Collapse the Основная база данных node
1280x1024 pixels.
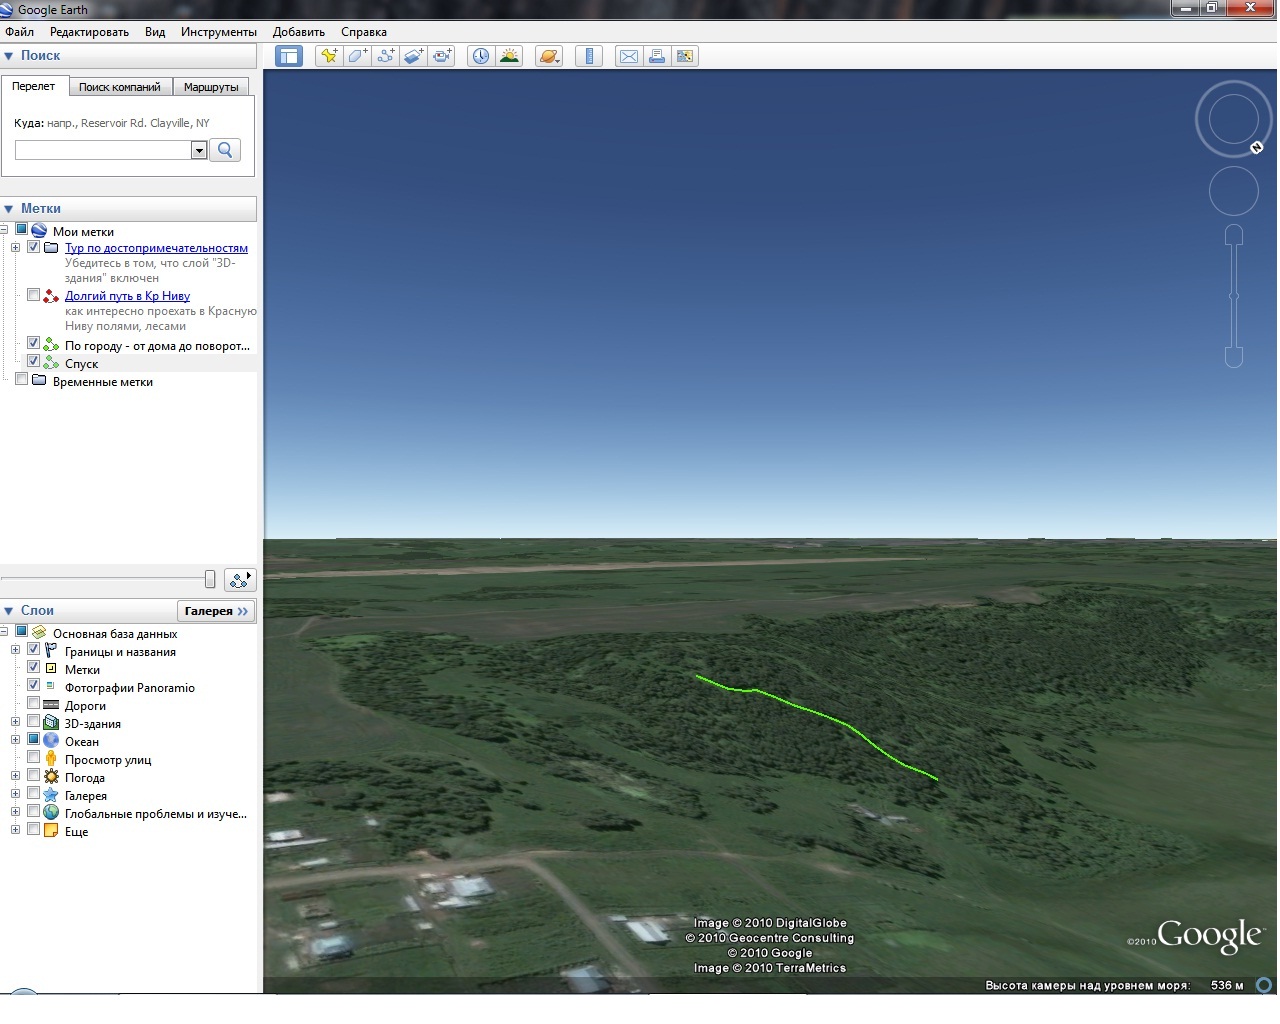point(3,632)
